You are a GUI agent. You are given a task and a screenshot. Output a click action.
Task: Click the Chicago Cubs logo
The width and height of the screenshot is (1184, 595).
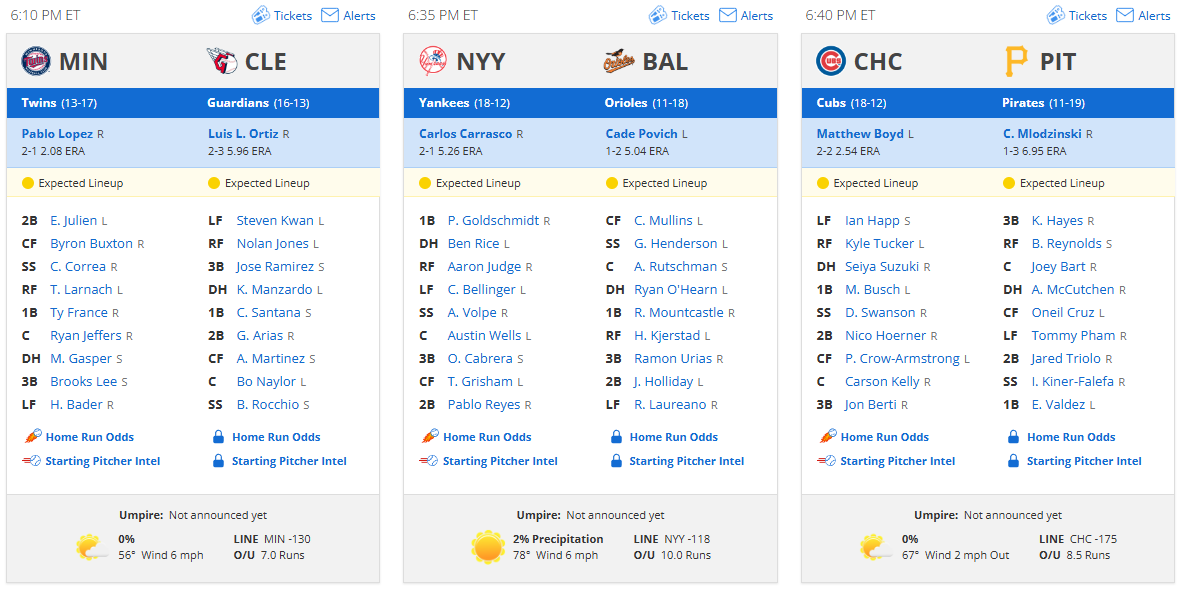point(831,61)
